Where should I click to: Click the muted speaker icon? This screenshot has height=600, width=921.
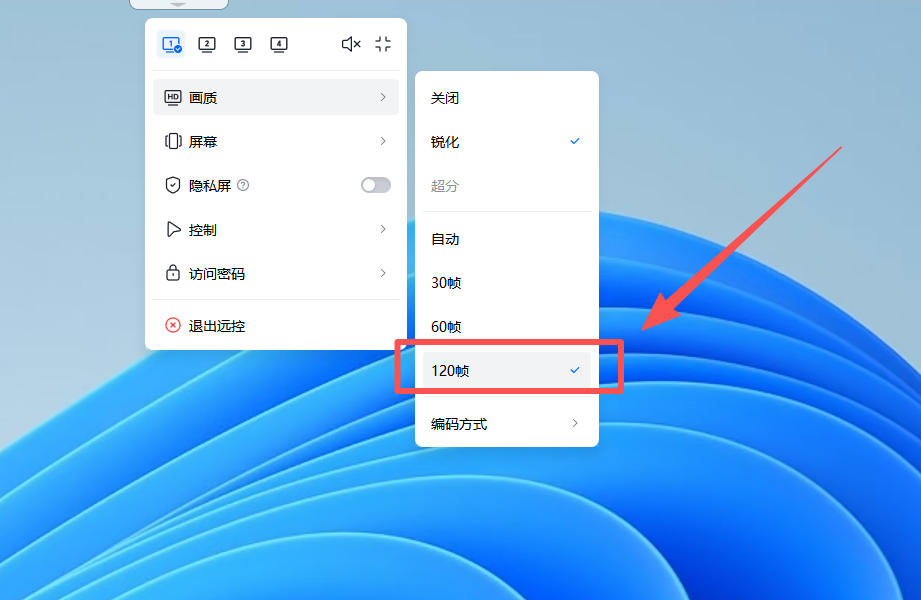(350, 44)
